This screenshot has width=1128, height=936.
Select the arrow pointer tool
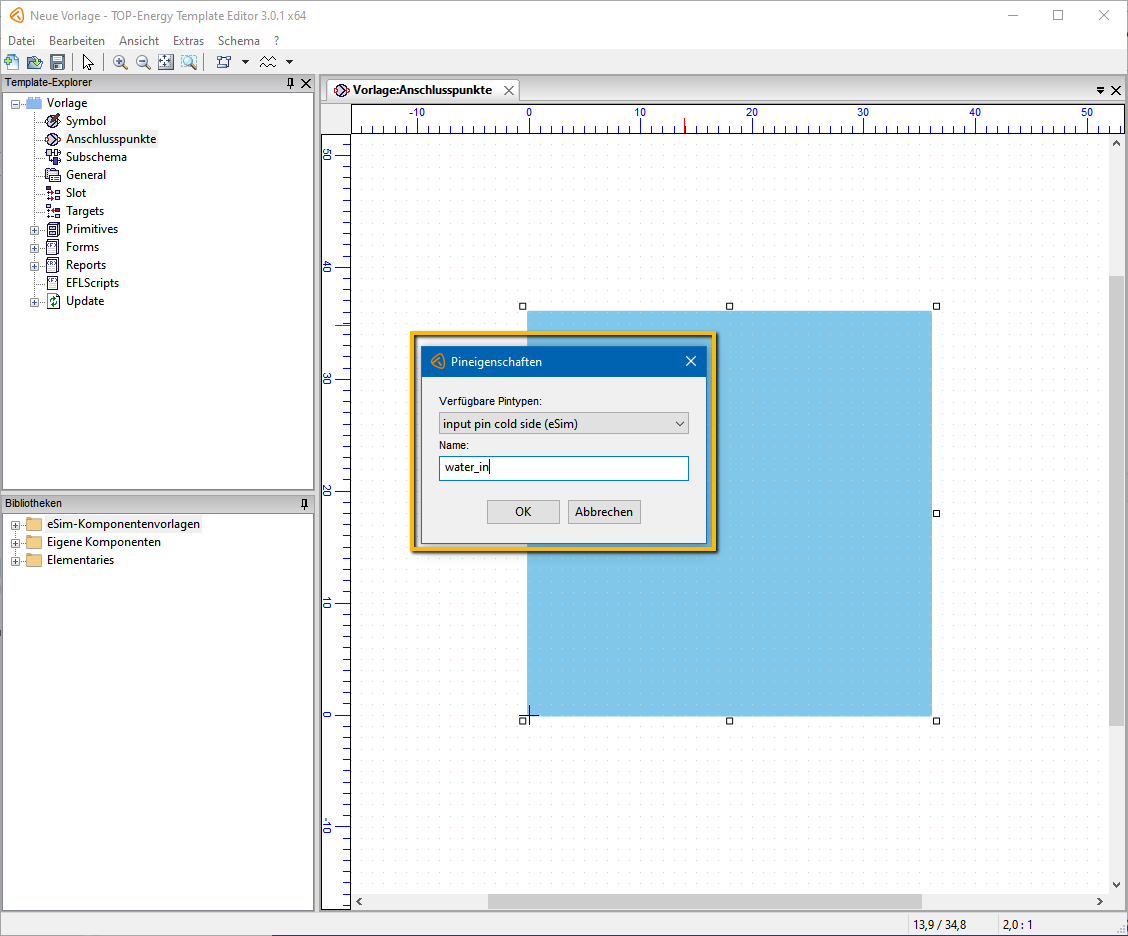pyautogui.click(x=88, y=62)
